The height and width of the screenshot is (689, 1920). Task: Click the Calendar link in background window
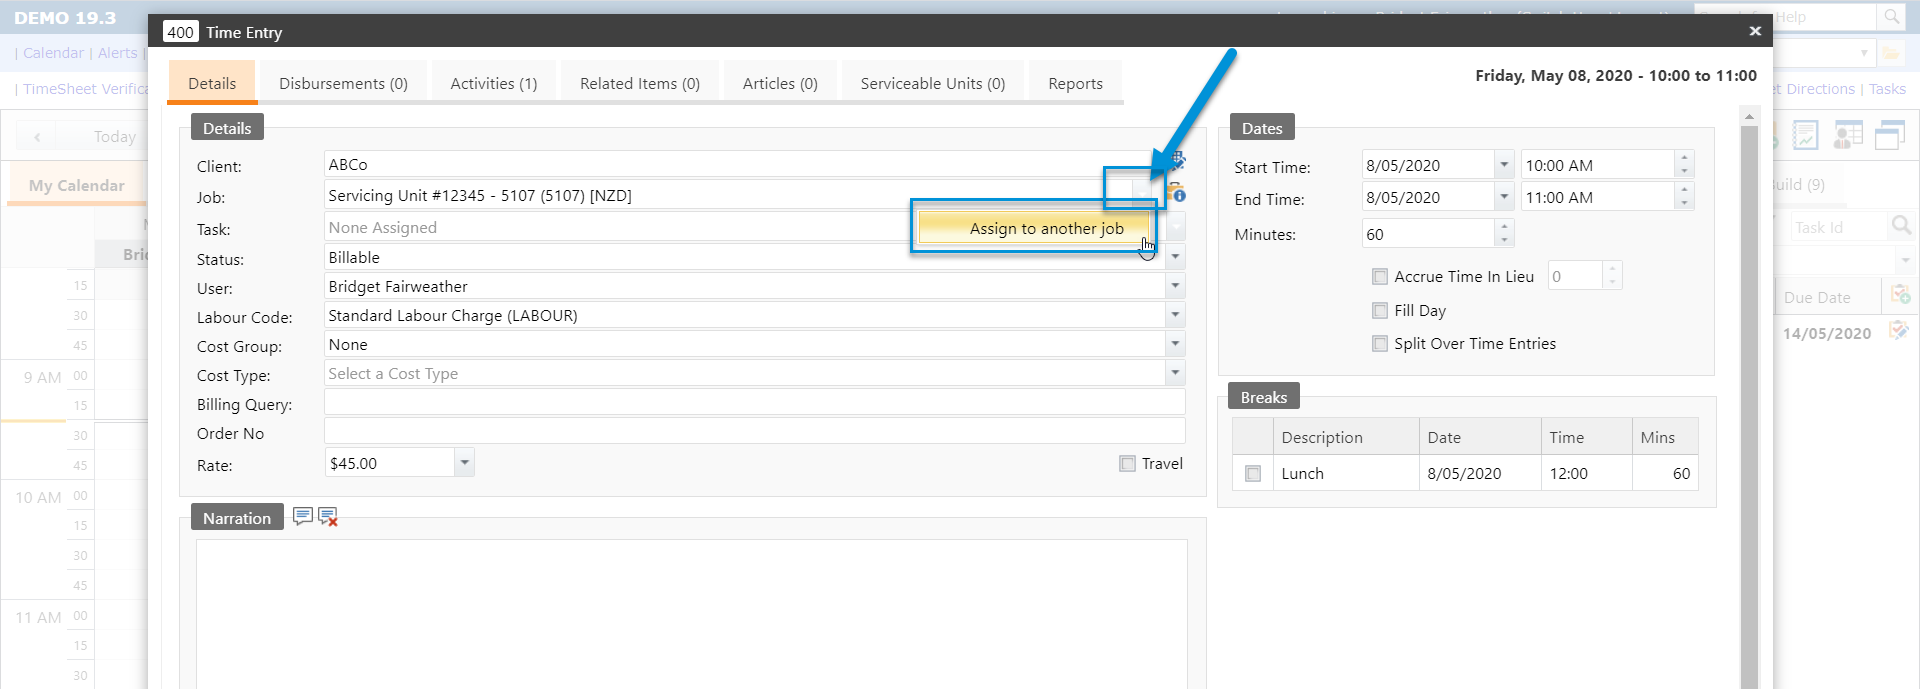point(53,53)
